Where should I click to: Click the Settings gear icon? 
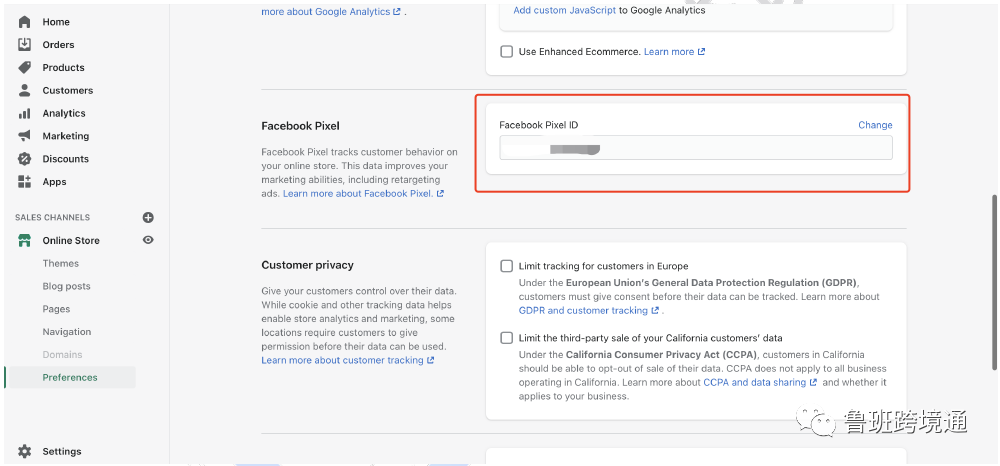click(25, 452)
